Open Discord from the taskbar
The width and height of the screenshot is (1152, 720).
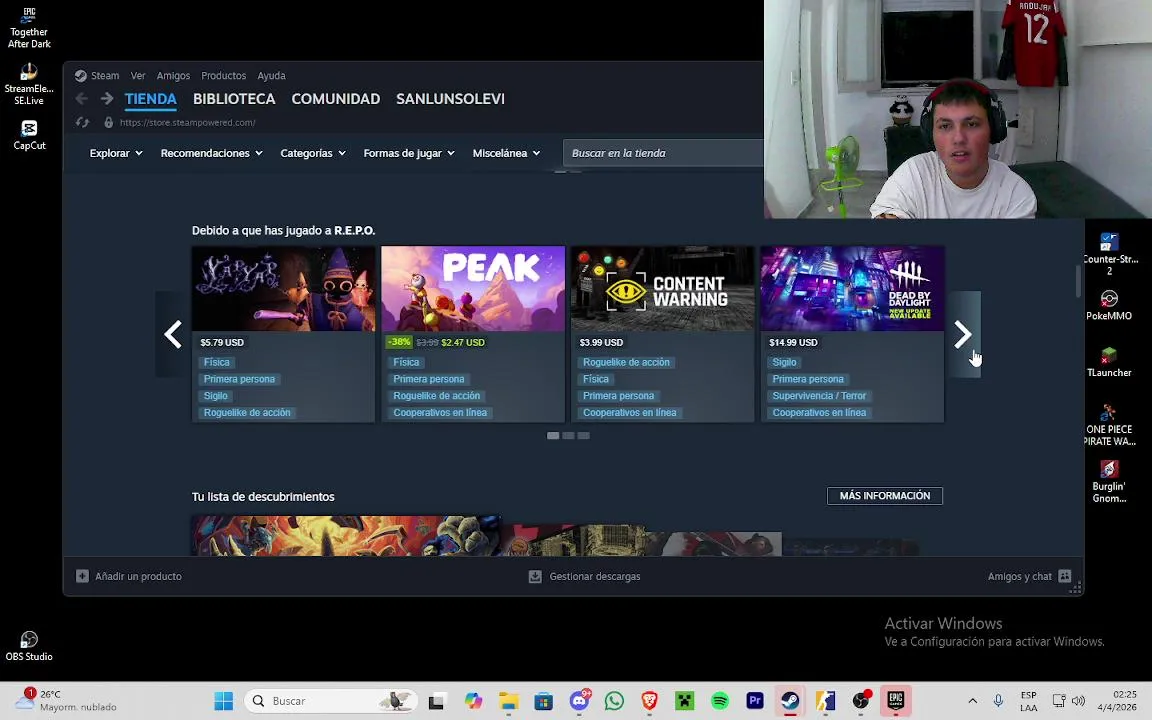tap(580, 701)
